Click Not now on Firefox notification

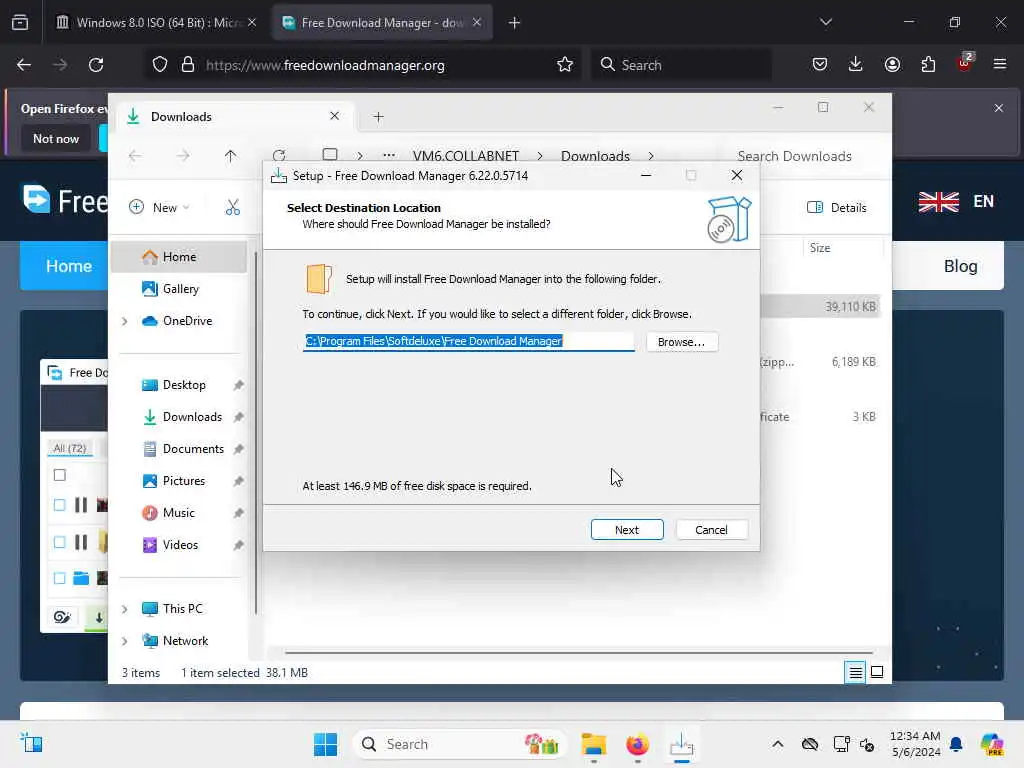coord(56,138)
